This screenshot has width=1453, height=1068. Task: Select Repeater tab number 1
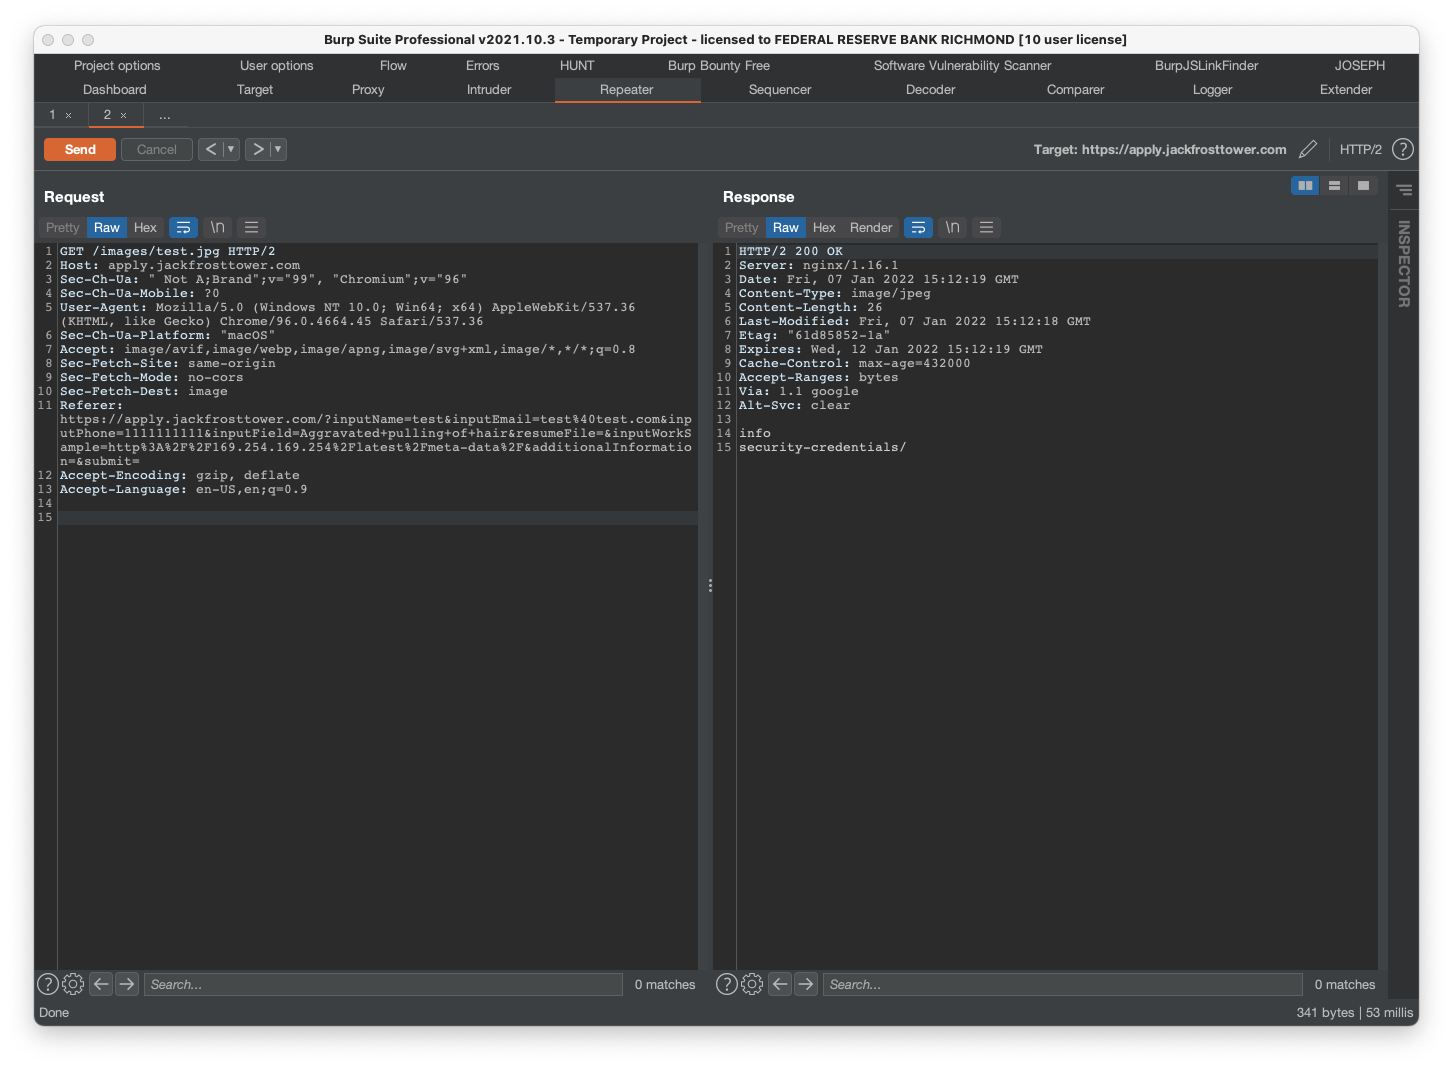52,114
